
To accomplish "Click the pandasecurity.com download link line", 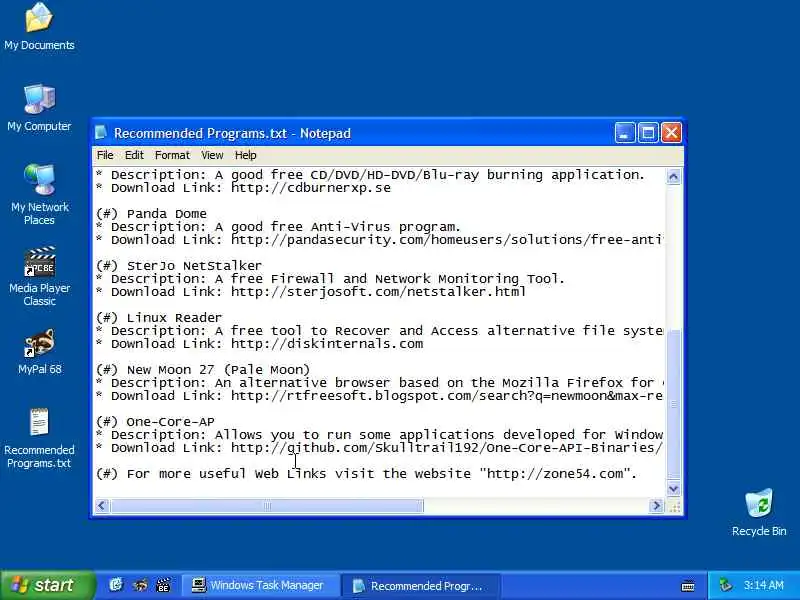I will 379,240.
